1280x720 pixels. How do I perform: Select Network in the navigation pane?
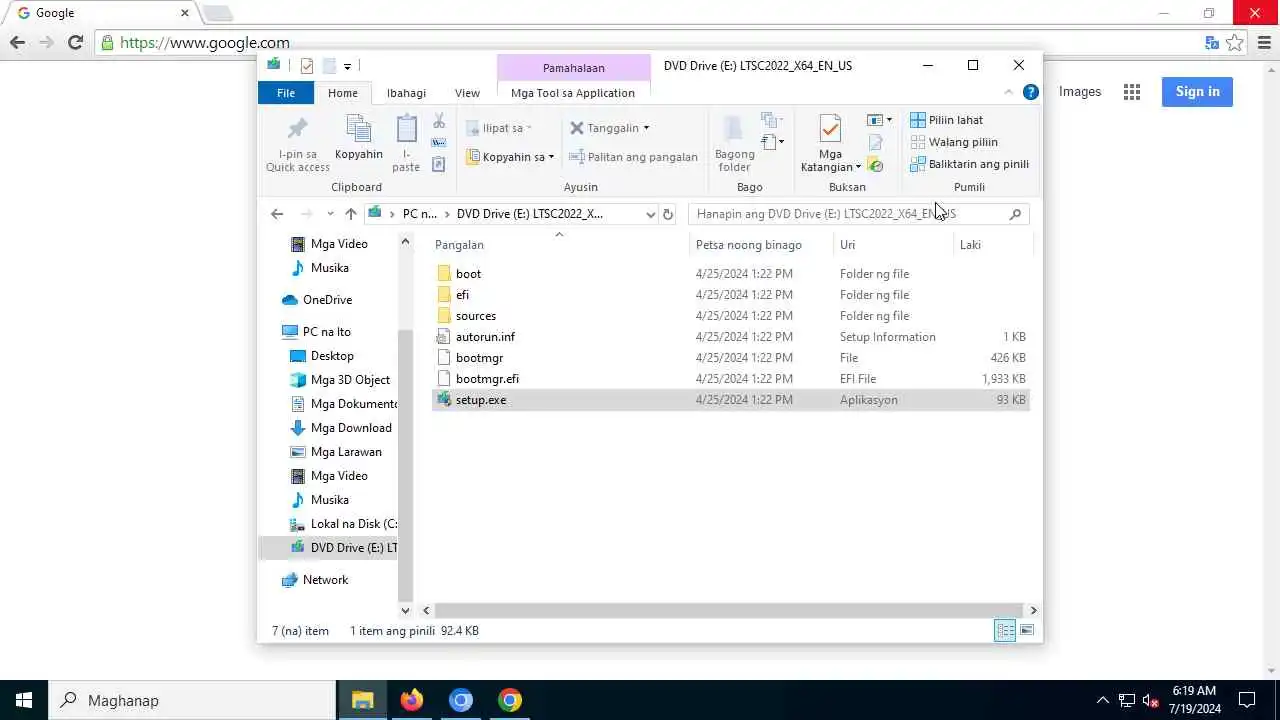click(x=315, y=580)
